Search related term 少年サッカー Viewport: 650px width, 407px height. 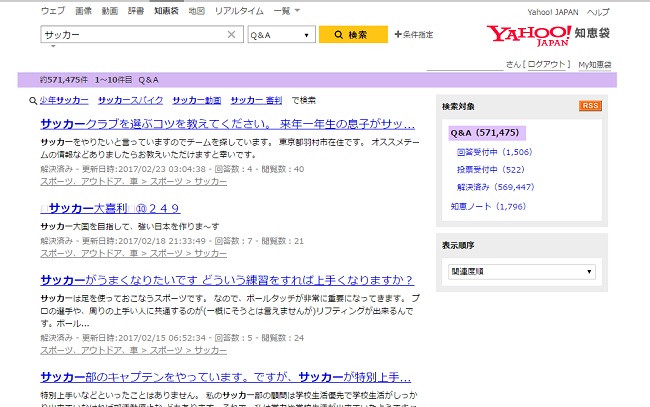pos(64,100)
